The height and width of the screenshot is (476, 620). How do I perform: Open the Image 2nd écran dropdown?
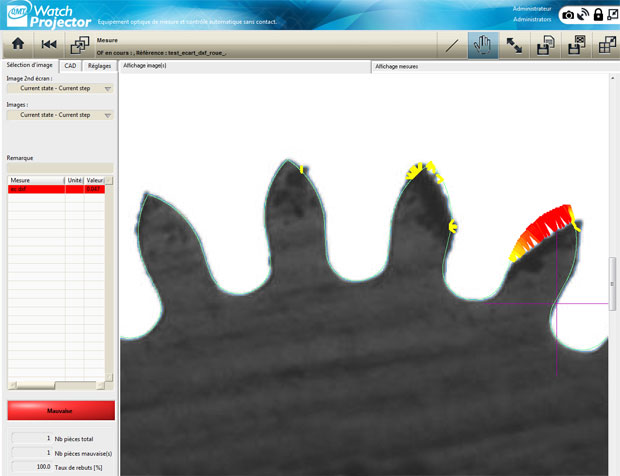[x=59, y=88]
